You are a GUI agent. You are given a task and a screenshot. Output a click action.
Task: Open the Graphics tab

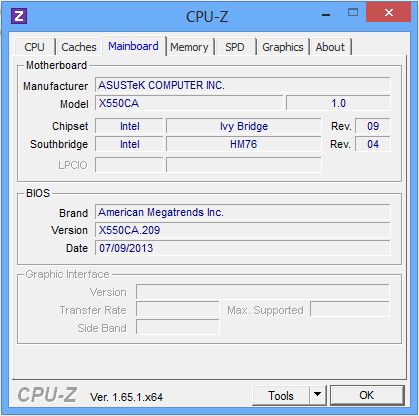pyautogui.click(x=283, y=47)
